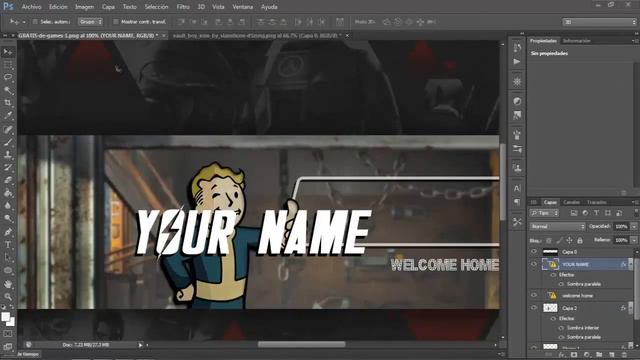Add a layer mask from panel footer
640x360 pixels.
point(574,355)
